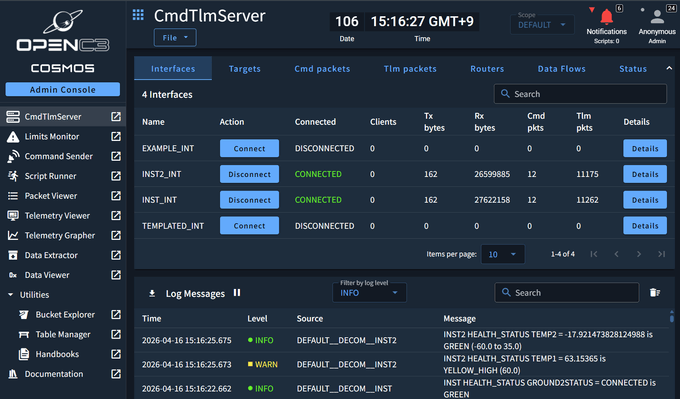Go to the first page of interfaces
The height and width of the screenshot is (399, 680).
(x=594, y=254)
